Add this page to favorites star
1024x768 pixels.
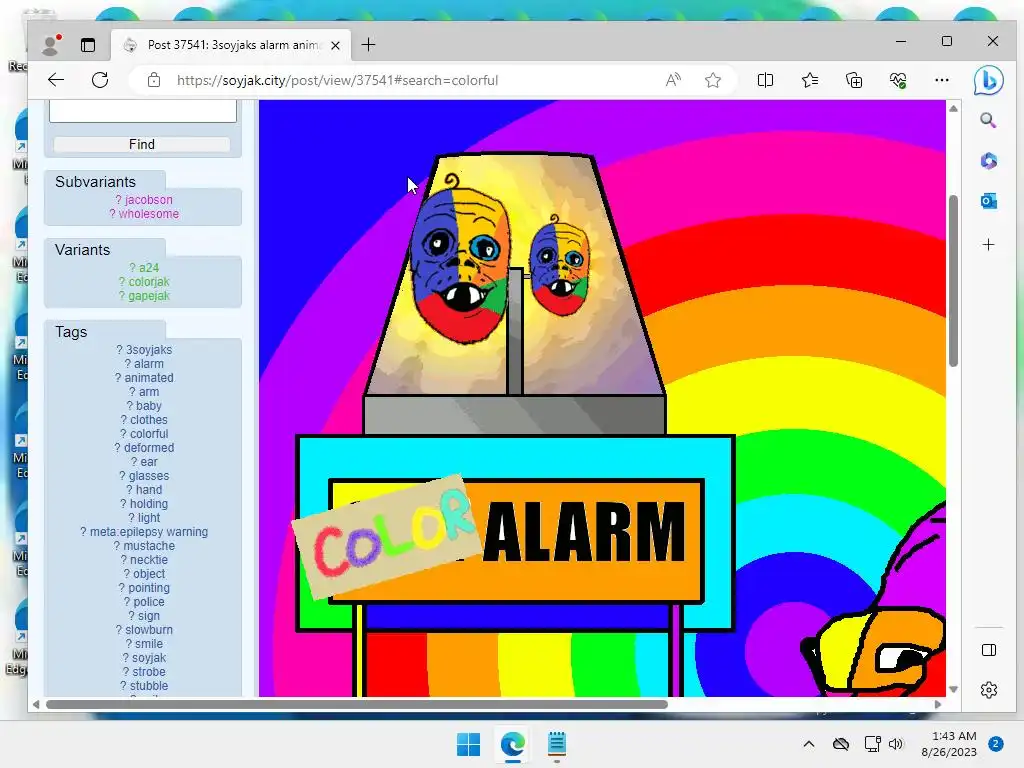click(x=713, y=80)
